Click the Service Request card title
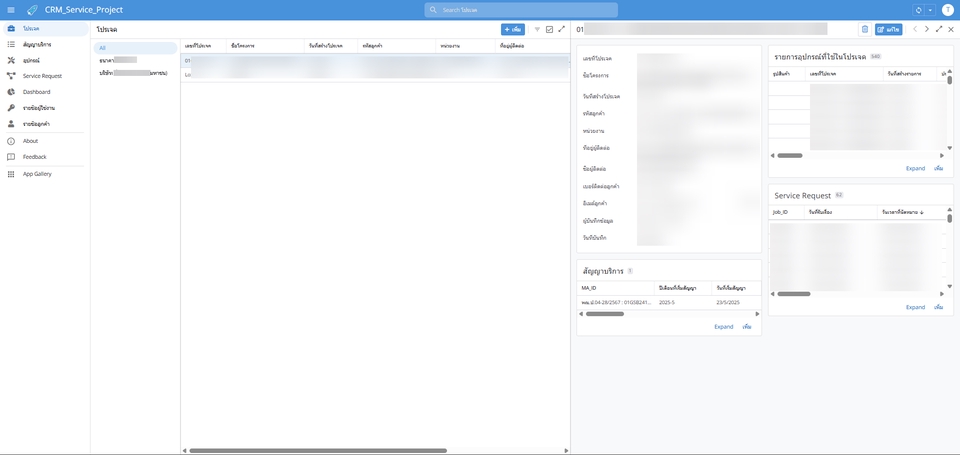The height and width of the screenshot is (455, 960). (x=802, y=196)
